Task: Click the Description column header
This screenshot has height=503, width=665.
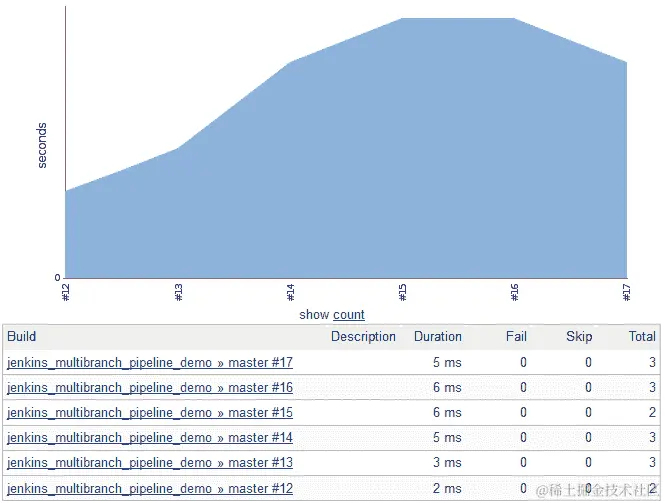Action: [x=363, y=336]
